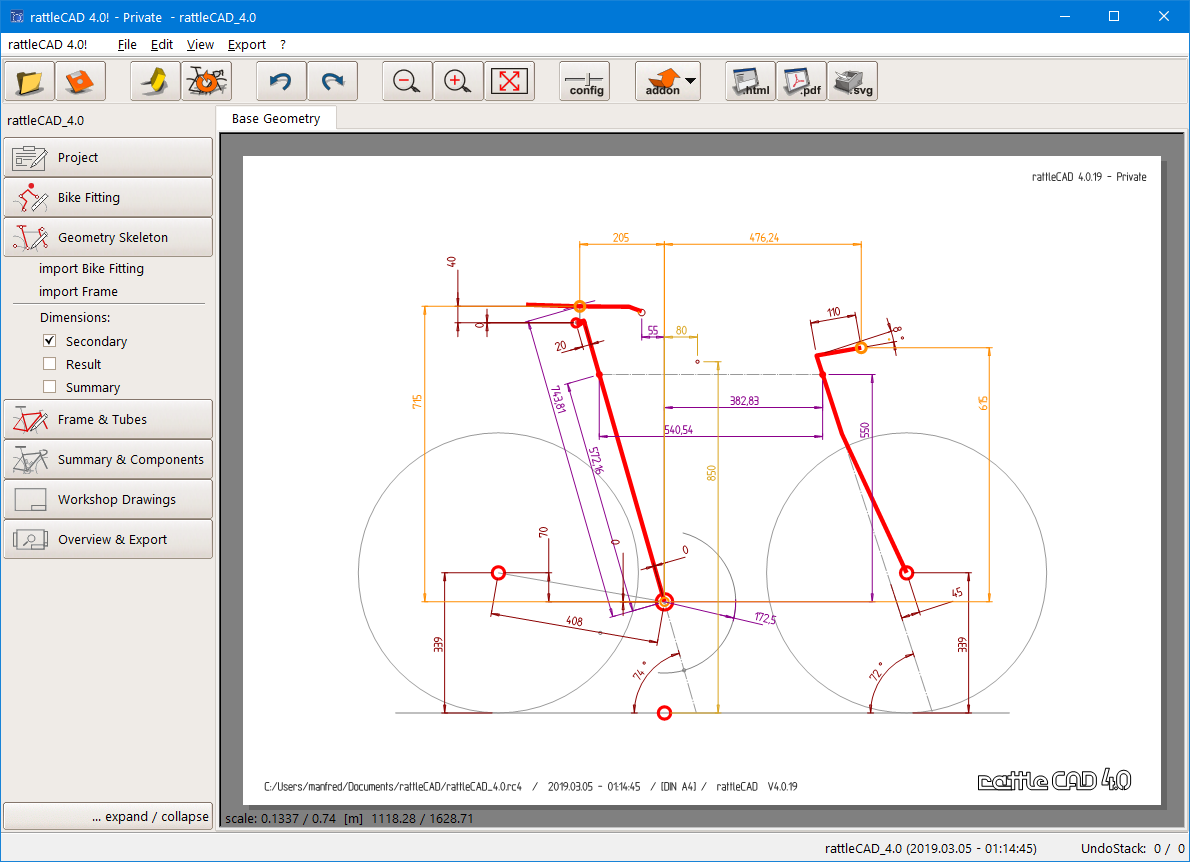
Task: Expand Overview & Export section
Action: [x=108, y=540]
